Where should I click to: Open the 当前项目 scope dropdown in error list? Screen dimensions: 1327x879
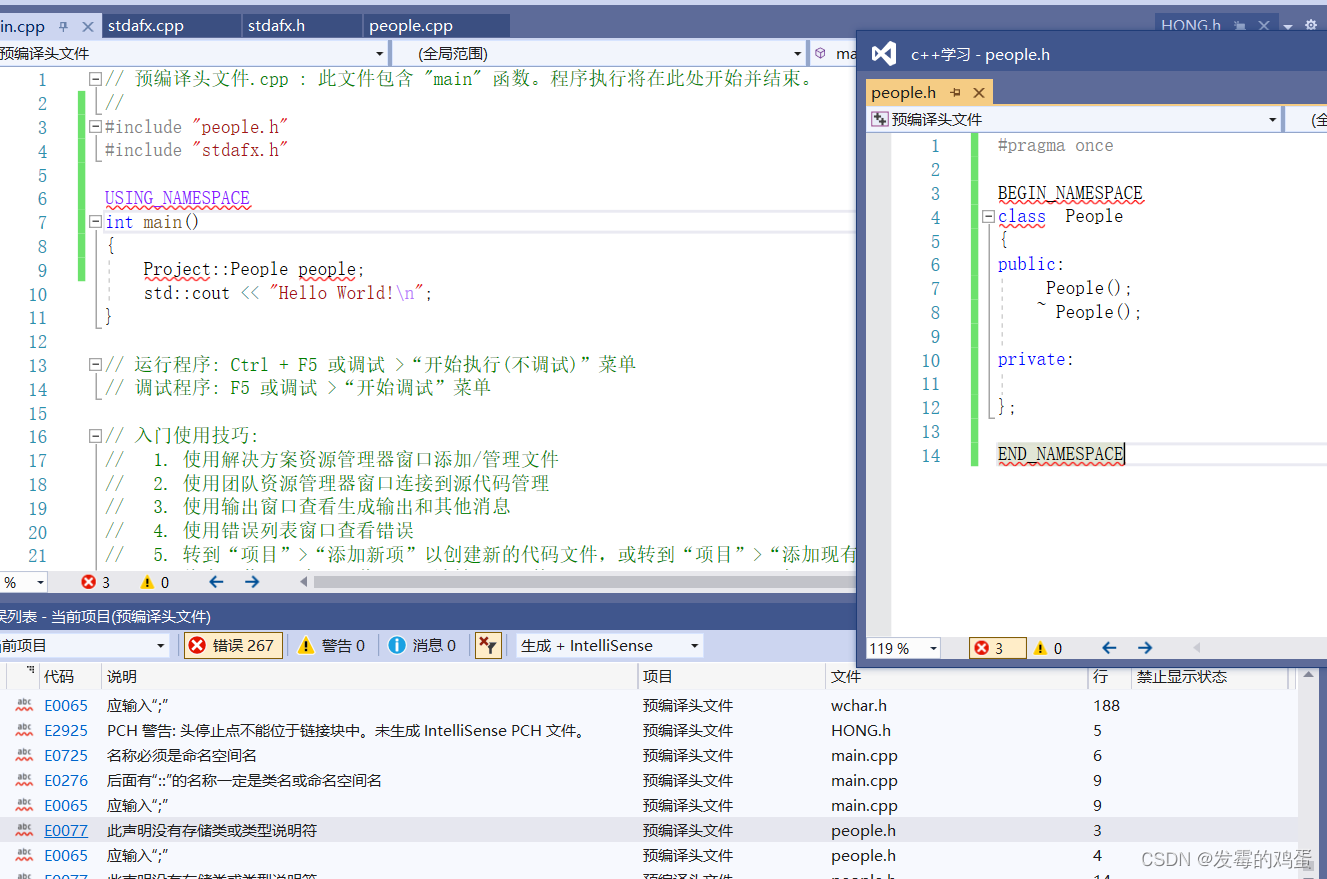click(160, 646)
